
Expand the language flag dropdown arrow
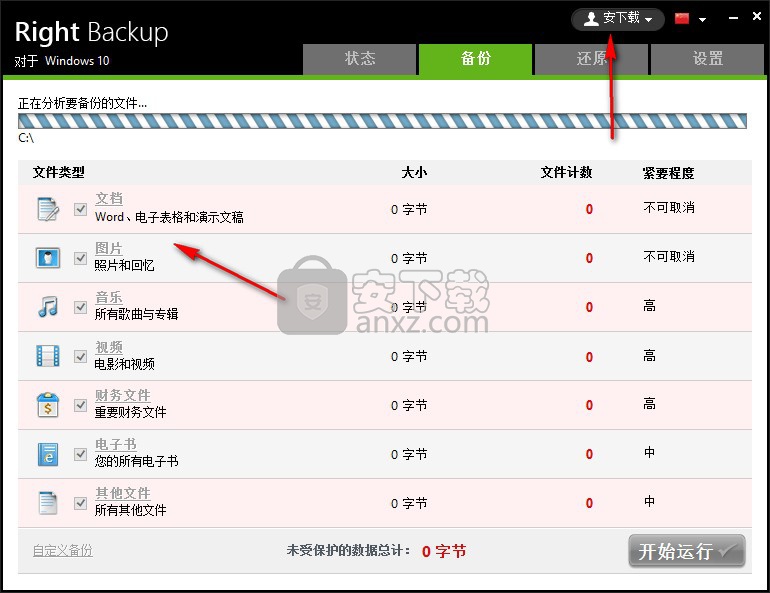(702, 20)
